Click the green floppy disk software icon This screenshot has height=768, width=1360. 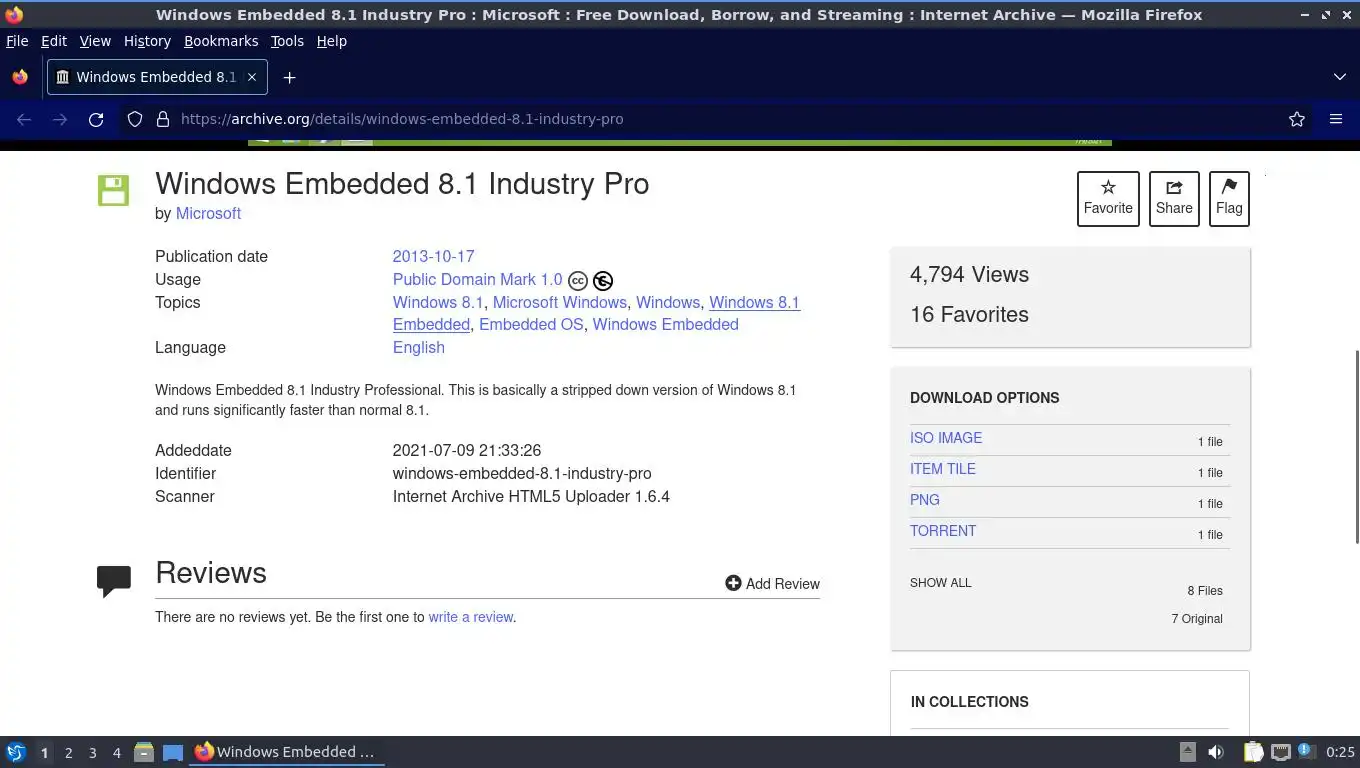tap(113, 190)
